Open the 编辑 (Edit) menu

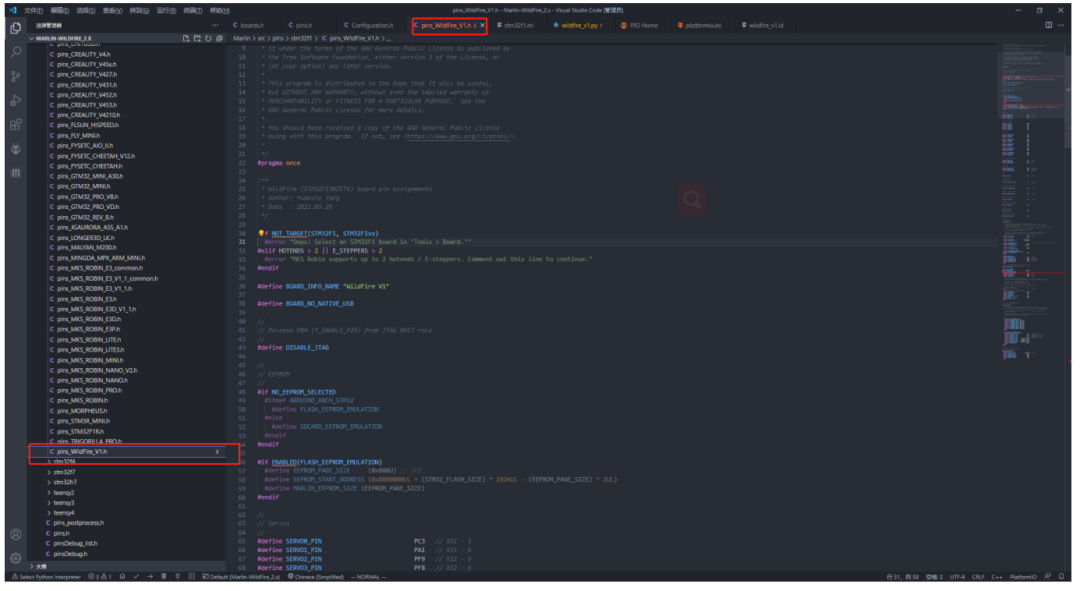(x=59, y=10)
